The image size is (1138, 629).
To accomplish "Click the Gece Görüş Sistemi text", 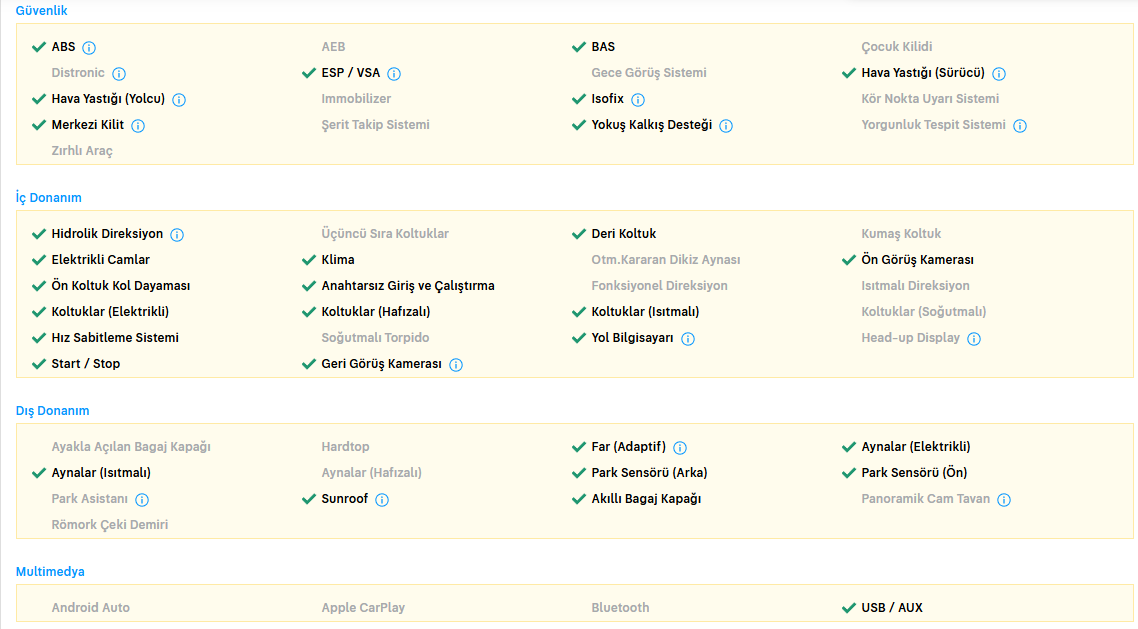I will pyautogui.click(x=649, y=73).
